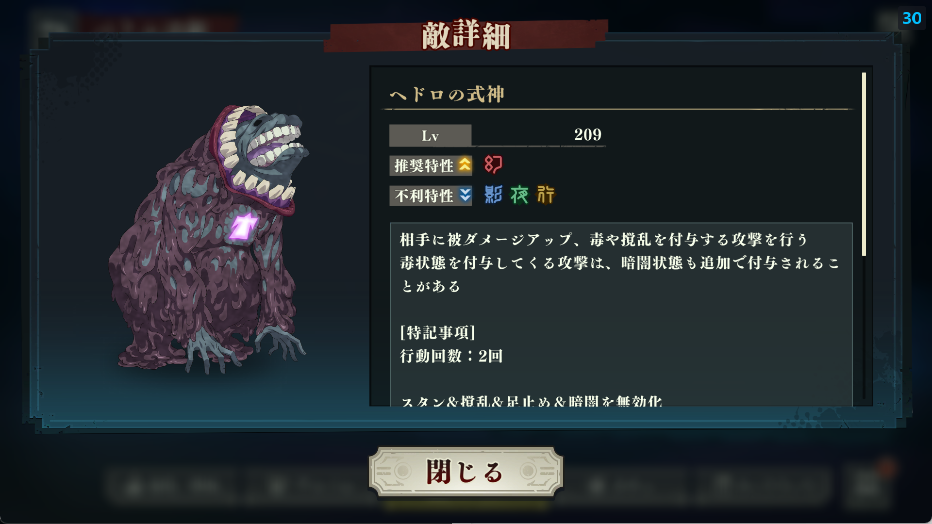Select the blue 影 disadvantage trait icon
The width and height of the screenshot is (932, 524).
493,194
